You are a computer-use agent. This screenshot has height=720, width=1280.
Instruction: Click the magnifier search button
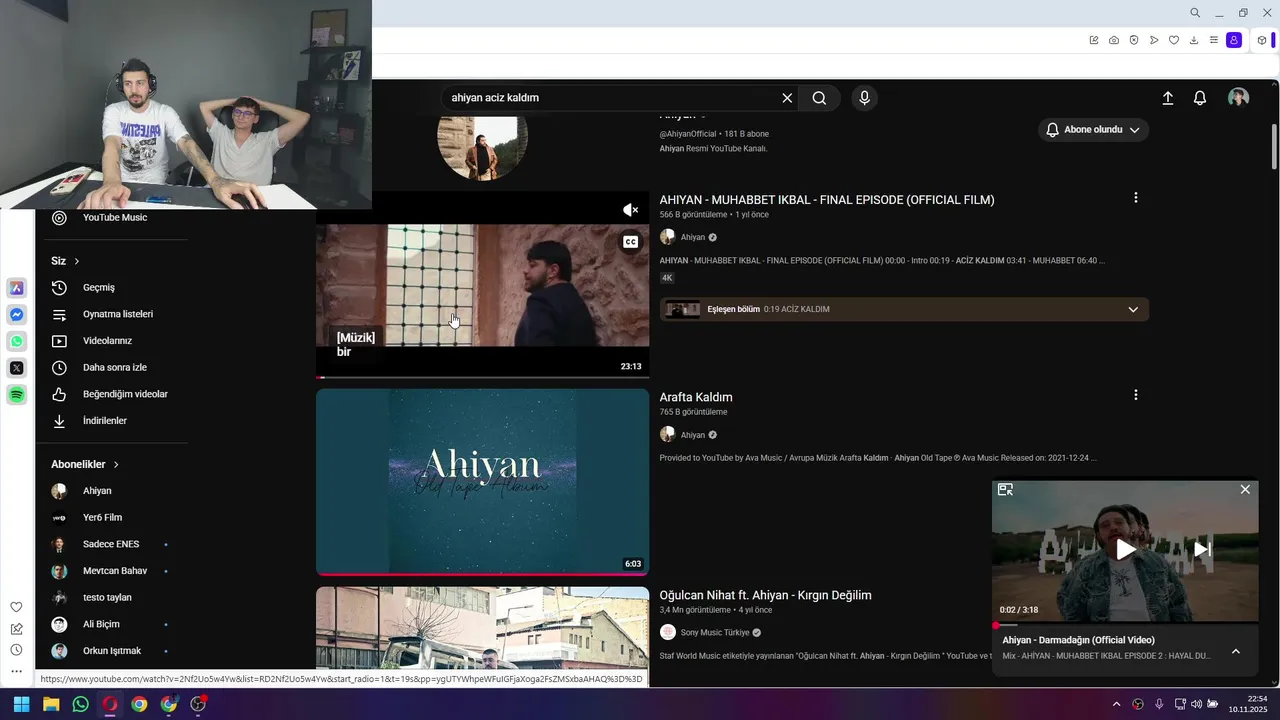(x=819, y=98)
